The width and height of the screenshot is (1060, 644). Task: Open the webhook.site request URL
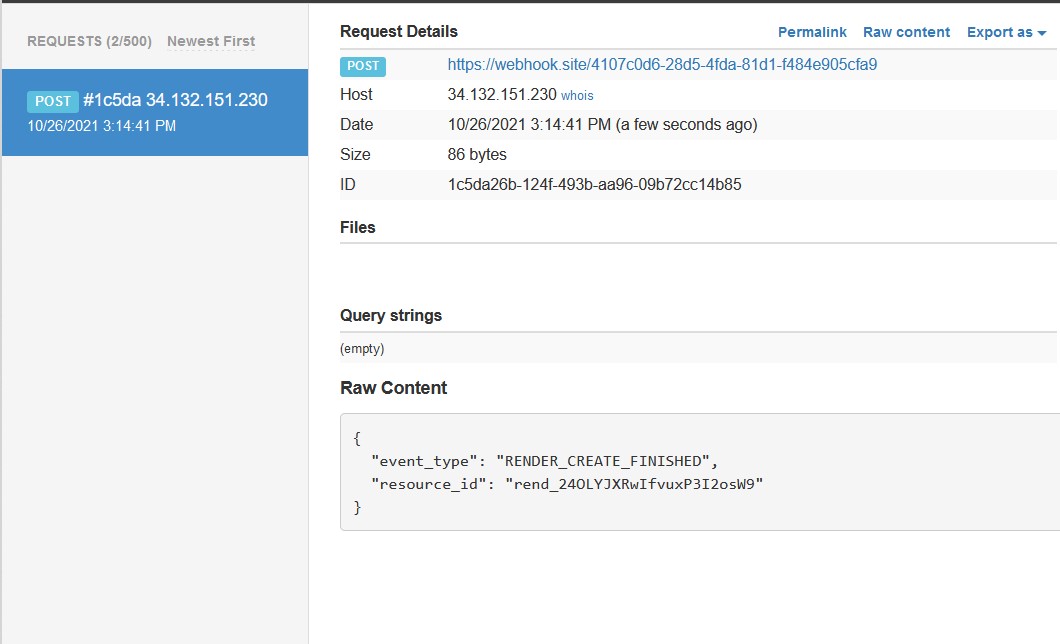pos(662,65)
